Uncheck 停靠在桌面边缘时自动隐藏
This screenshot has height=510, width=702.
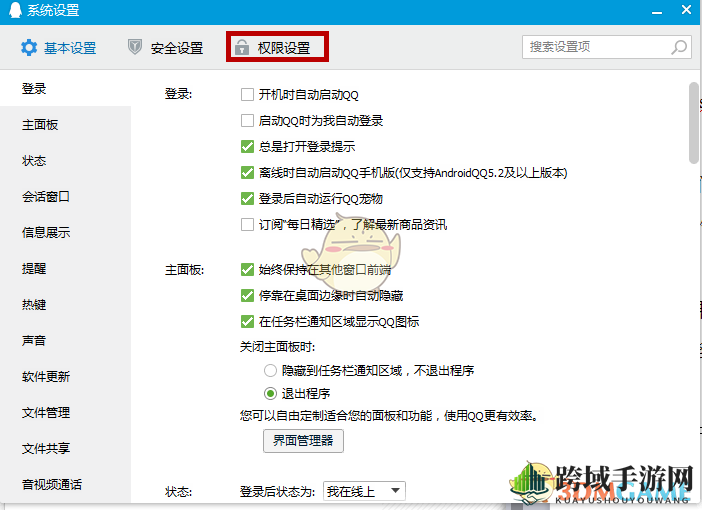247,296
